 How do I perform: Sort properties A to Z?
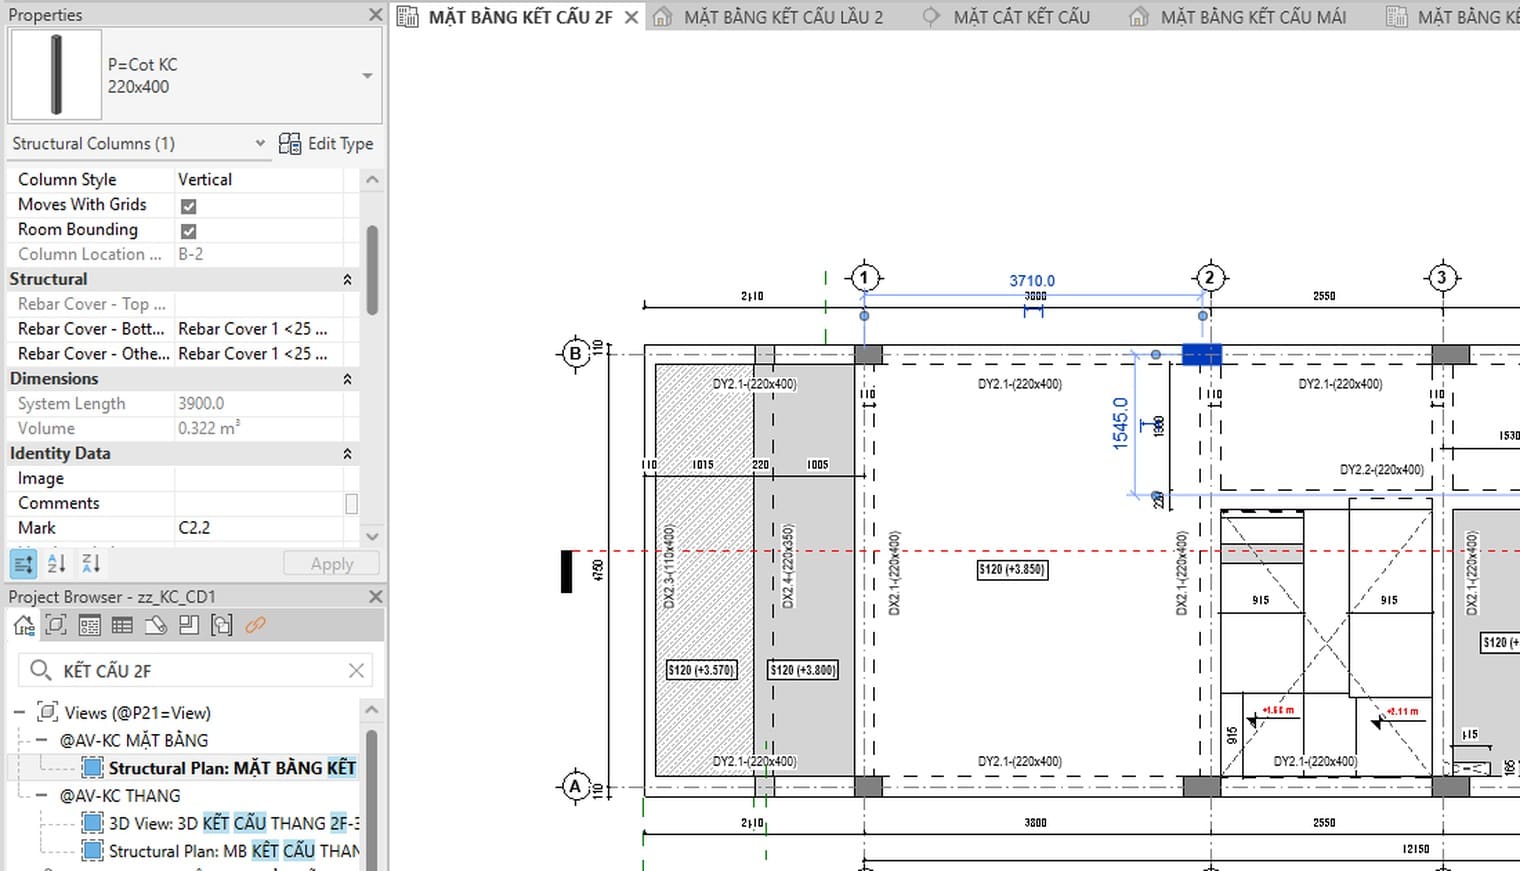(57, 563)
